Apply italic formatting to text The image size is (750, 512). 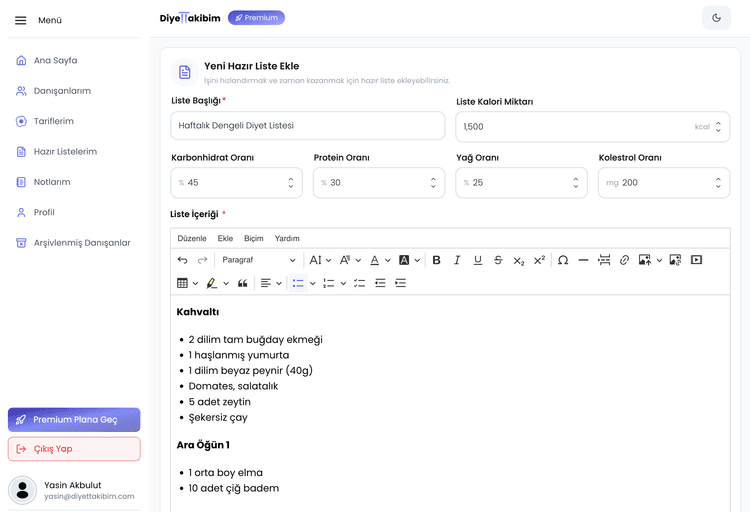point(457,260)
